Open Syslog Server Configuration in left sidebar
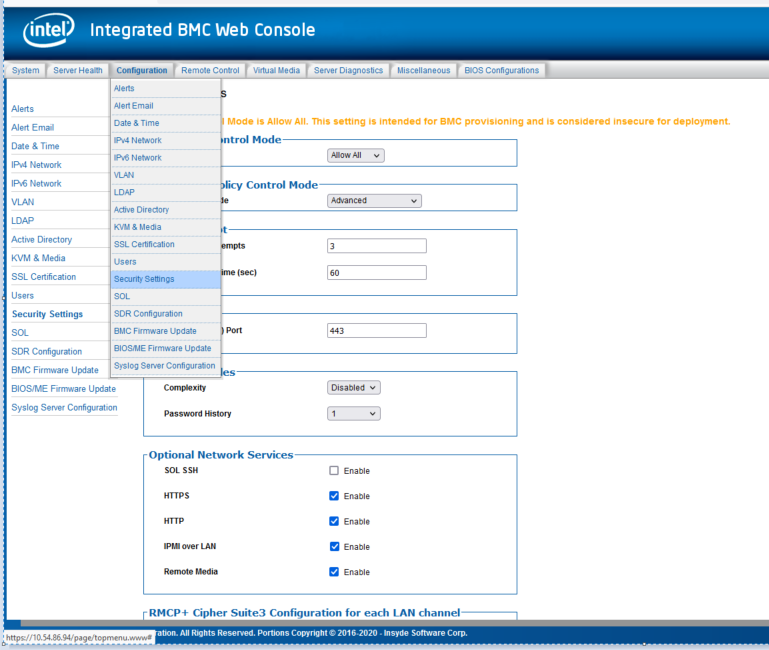This screenshot has height=650, width=769. pos(64,408)
